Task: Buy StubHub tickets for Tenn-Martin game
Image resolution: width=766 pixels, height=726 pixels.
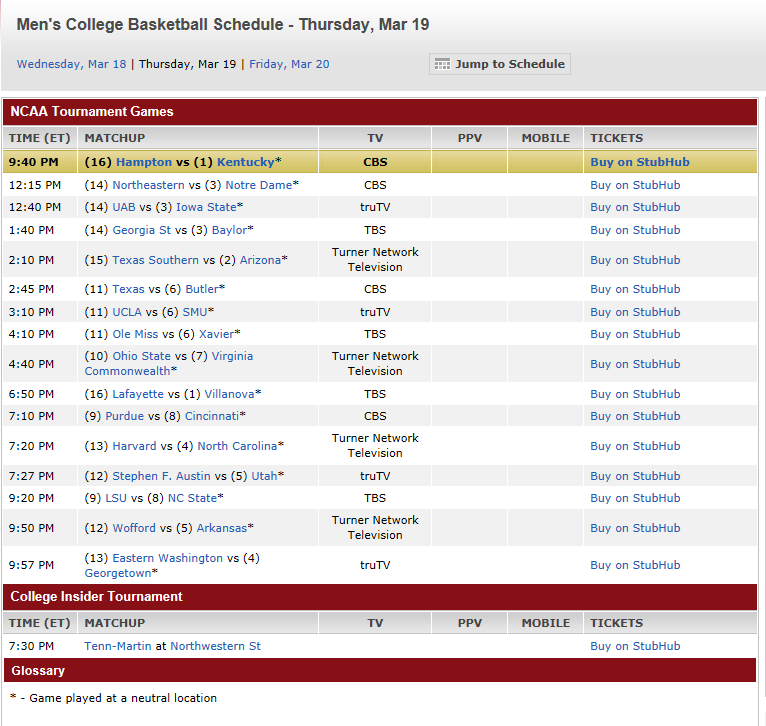Action: coord(635,646)
